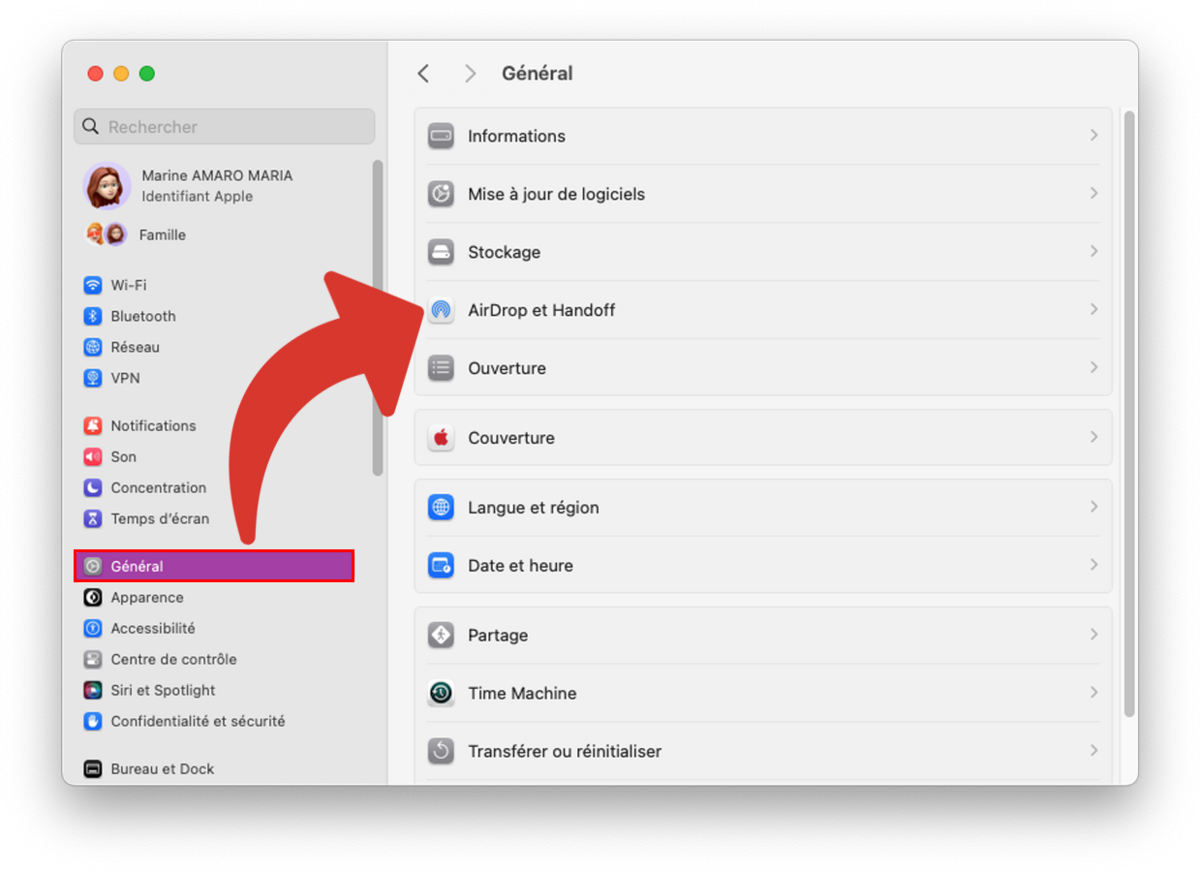Image resolution: width=1200 pixels, height=872 pixels.
Task: Click the VPN icon in sidebar
Action: (x=93, y=378)
